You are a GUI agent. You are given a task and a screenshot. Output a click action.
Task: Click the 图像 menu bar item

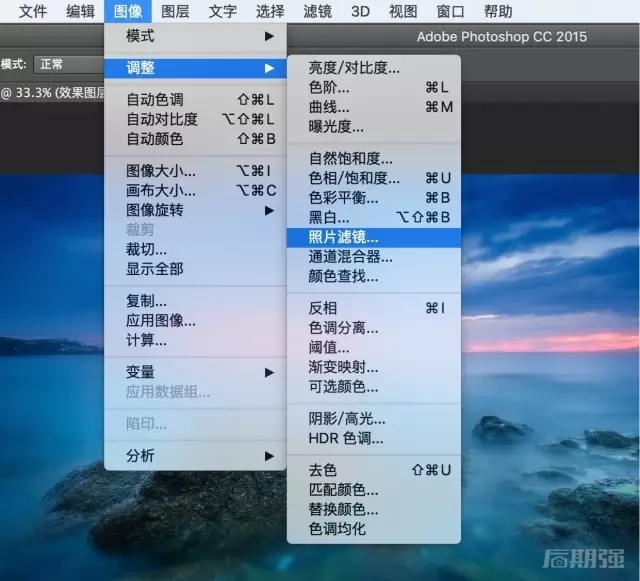(128, 11)
